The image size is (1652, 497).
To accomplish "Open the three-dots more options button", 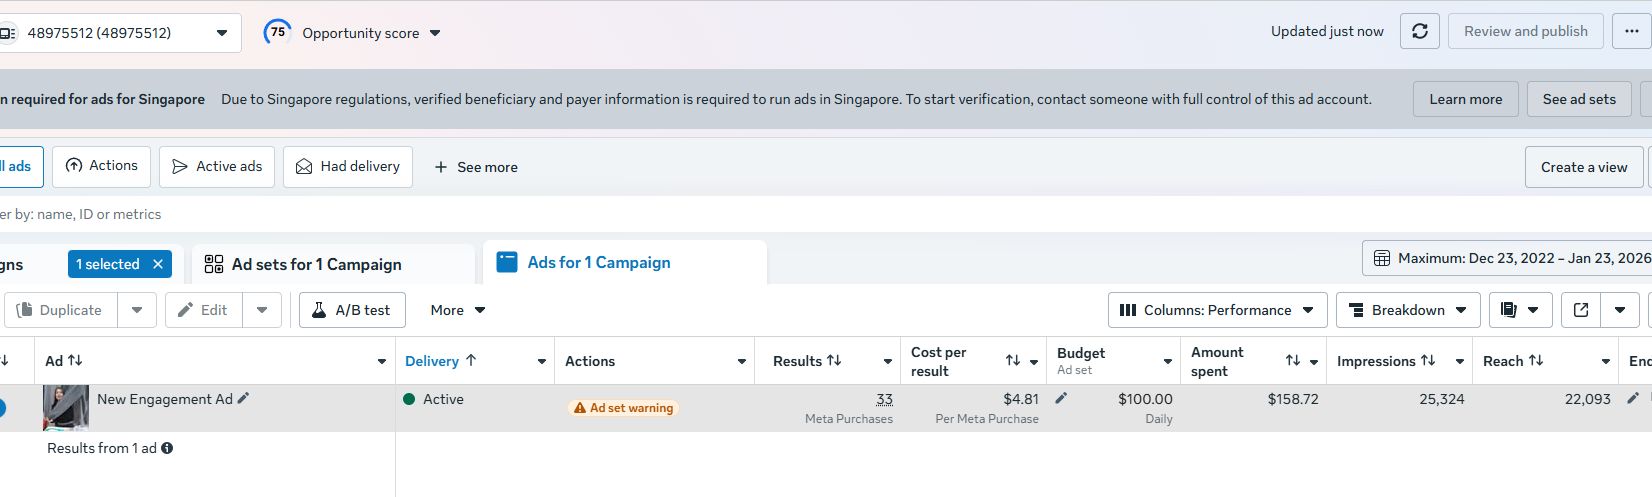I will point(1631,32).
